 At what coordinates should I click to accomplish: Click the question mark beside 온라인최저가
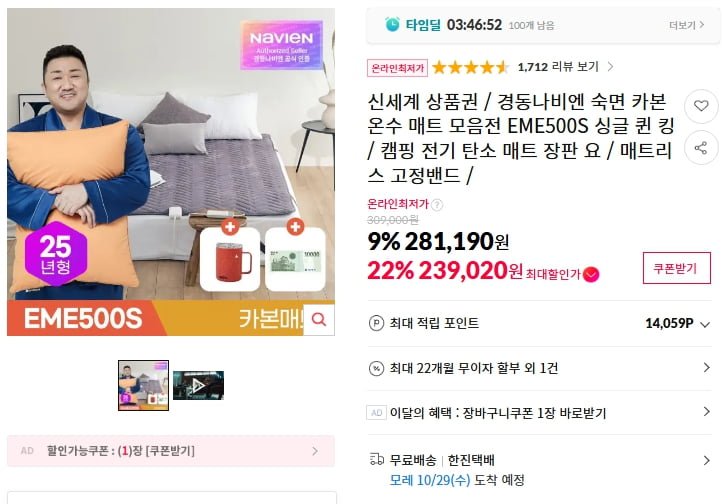(x=437, y=204)
